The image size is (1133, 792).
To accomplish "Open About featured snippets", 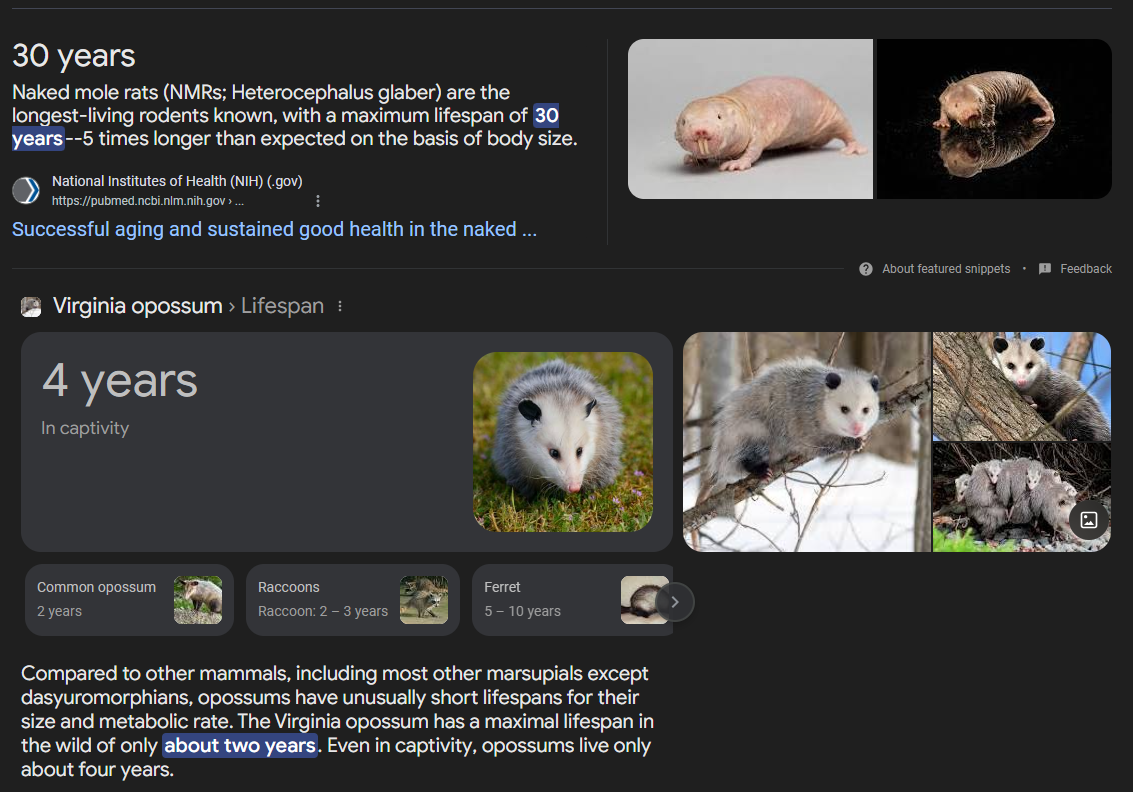I will pyautogui.click(x=946, y=269).
